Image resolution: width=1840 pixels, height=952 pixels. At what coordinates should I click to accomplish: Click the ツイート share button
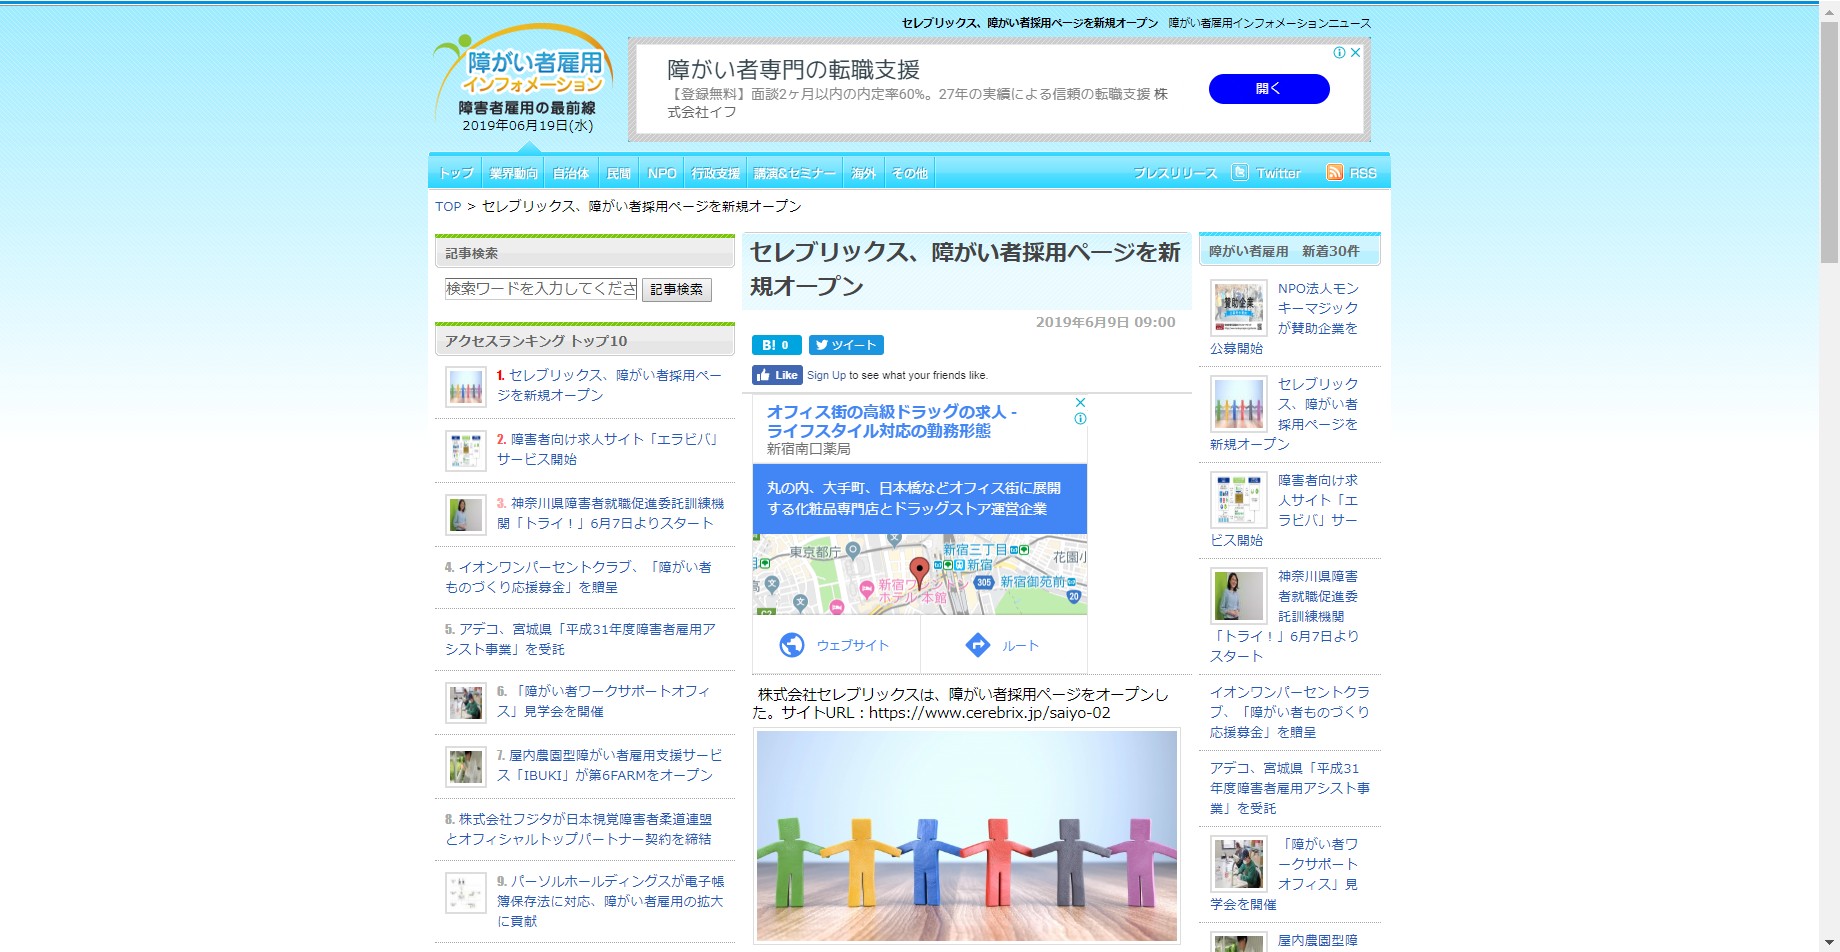coord(846,345)
